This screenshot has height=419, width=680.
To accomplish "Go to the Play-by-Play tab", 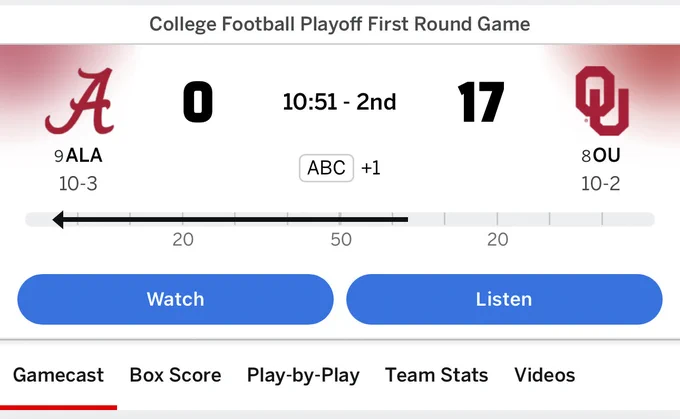I will (x=303, y=376).
